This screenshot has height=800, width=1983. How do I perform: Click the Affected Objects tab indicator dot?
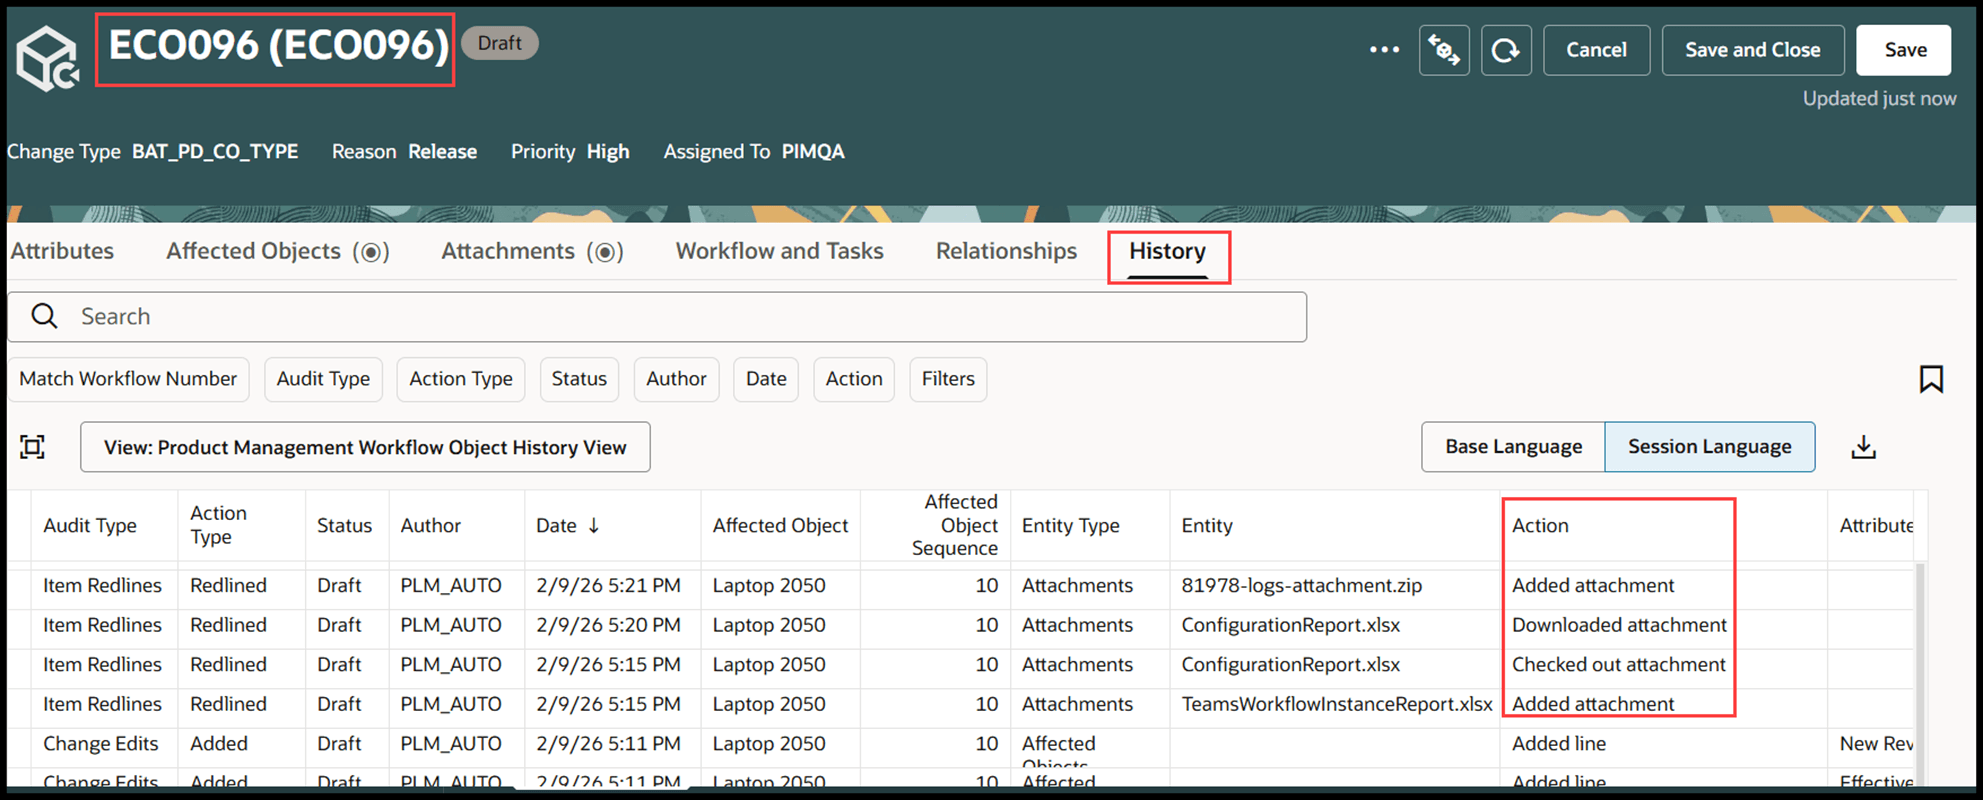tap(371, 252)
